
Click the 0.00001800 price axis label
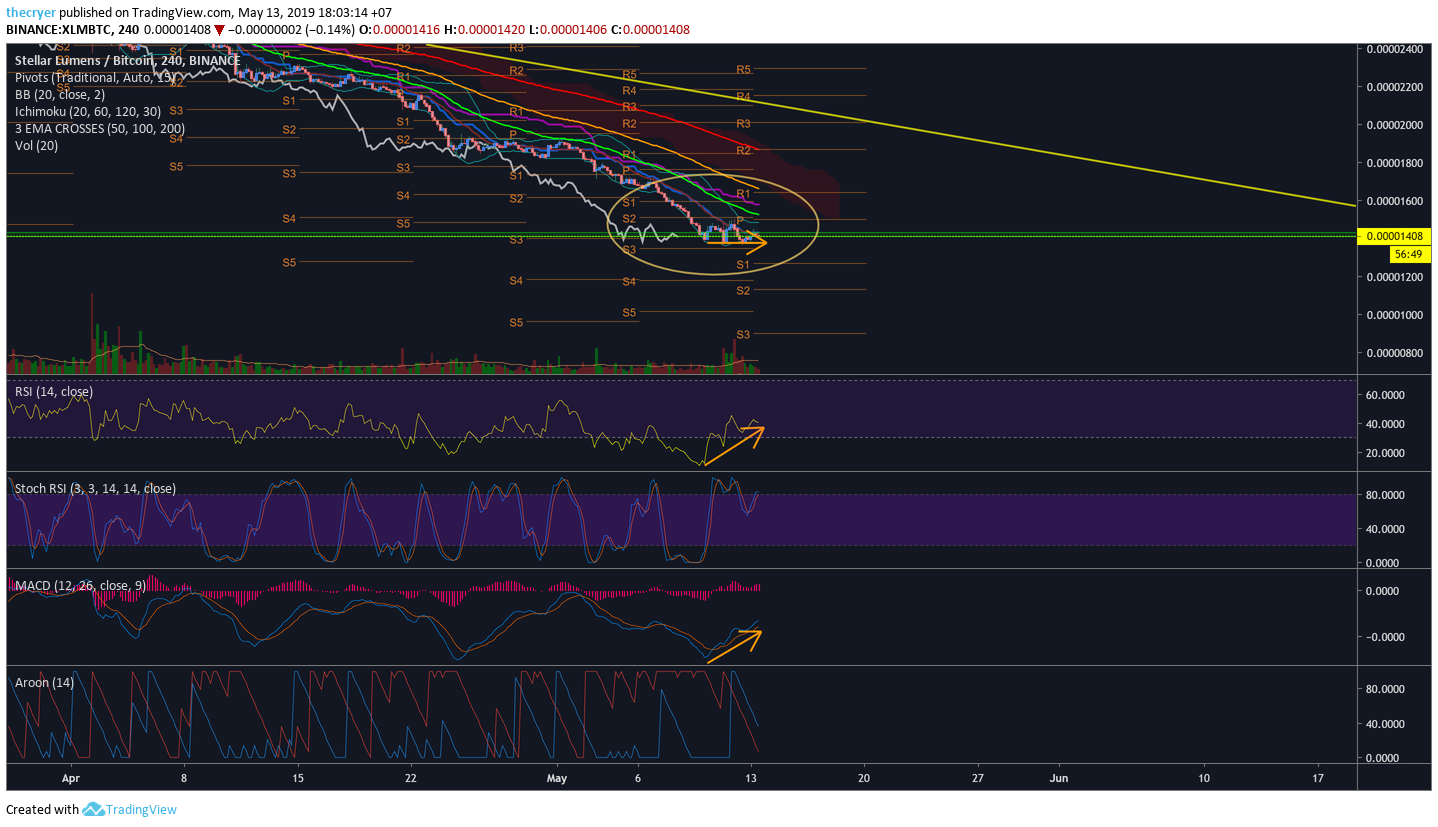point(1393,163)
